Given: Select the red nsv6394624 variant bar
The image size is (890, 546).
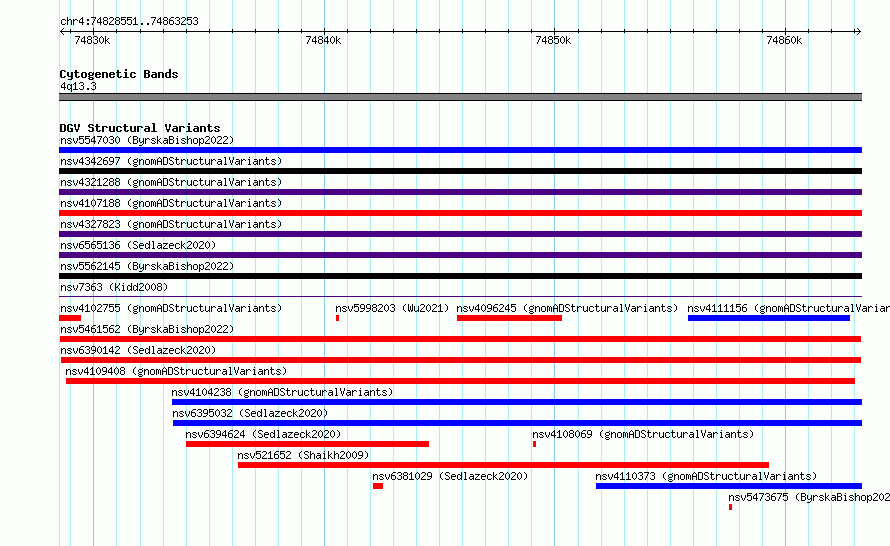Looking at the screenshot, I should (307, 444).
